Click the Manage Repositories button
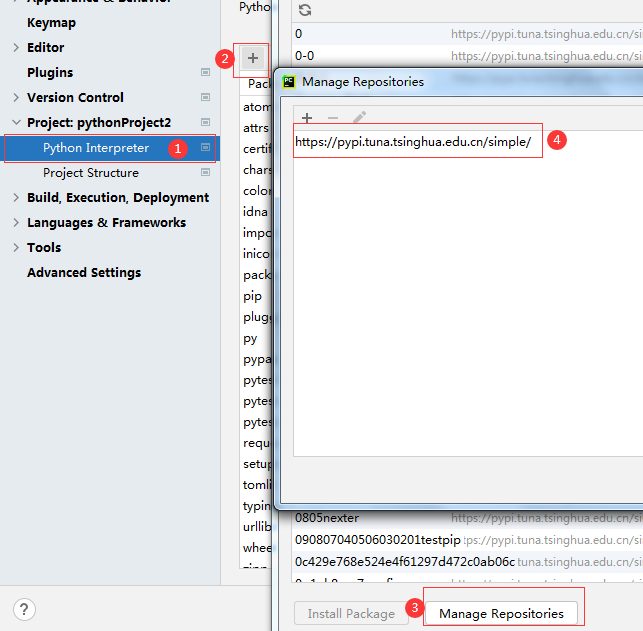The width and height of the screenshot is (643, 631). pos(501,613)
